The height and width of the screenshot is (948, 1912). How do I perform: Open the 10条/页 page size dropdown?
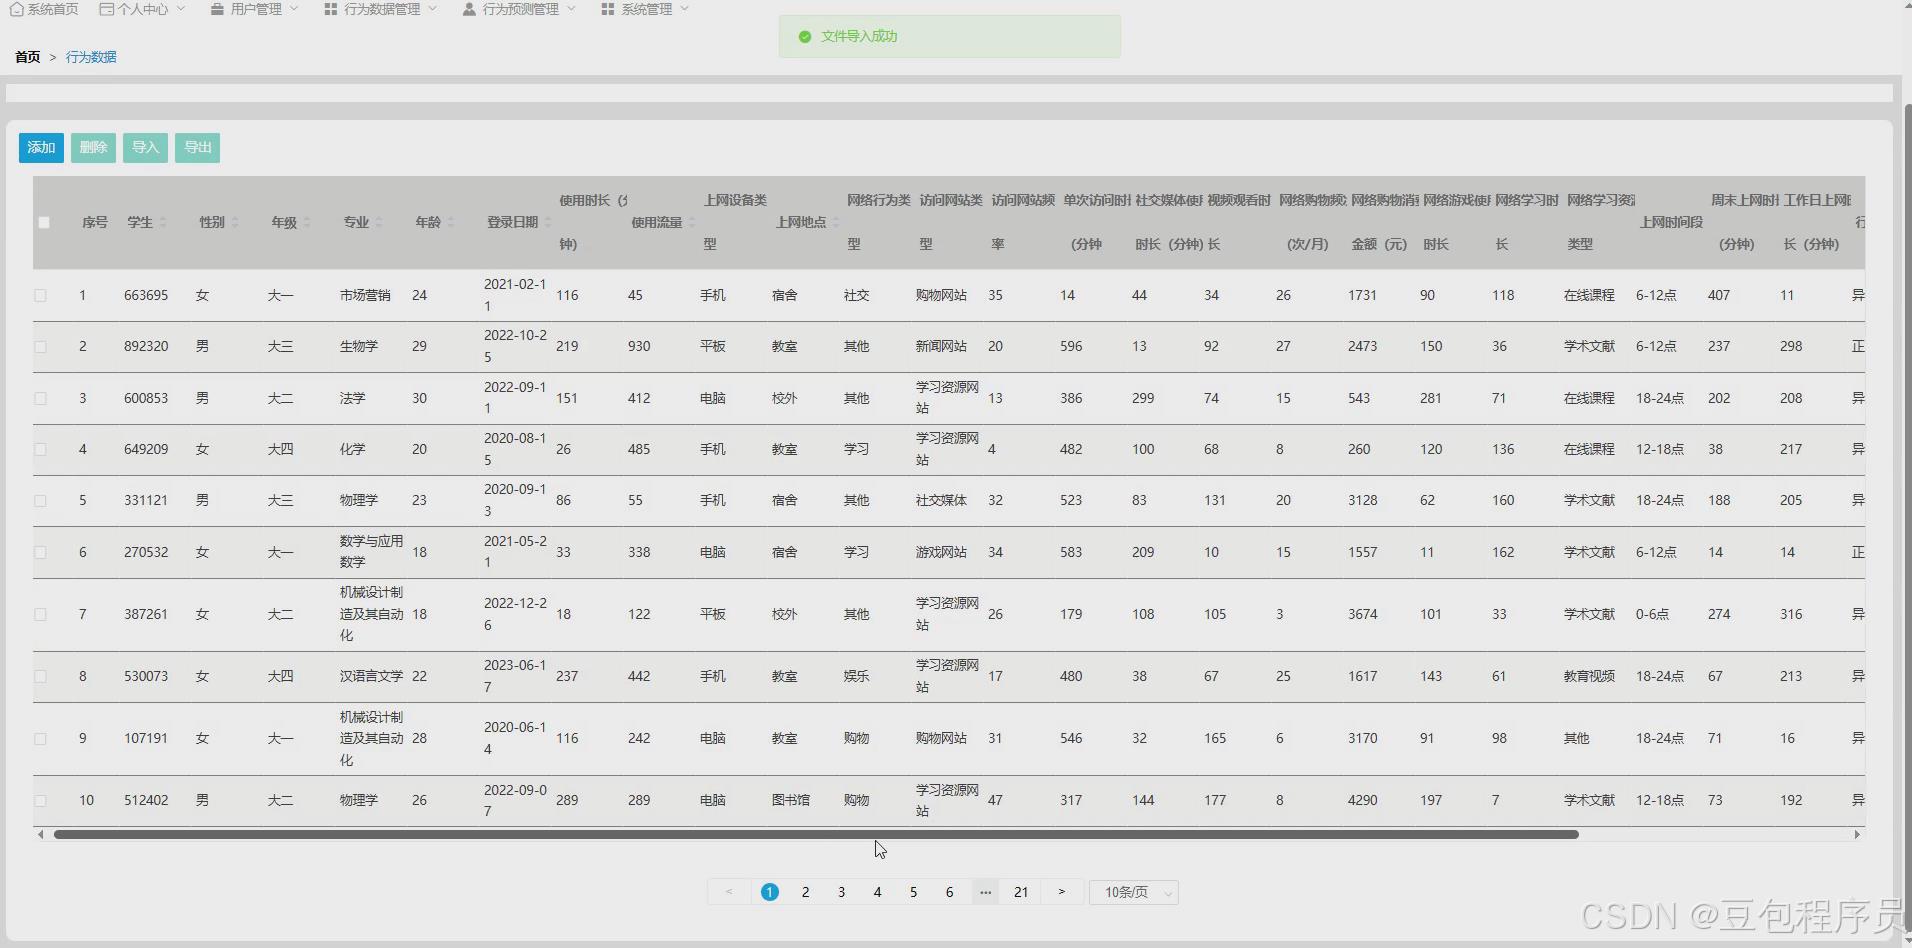click(x=1134, y=892)
